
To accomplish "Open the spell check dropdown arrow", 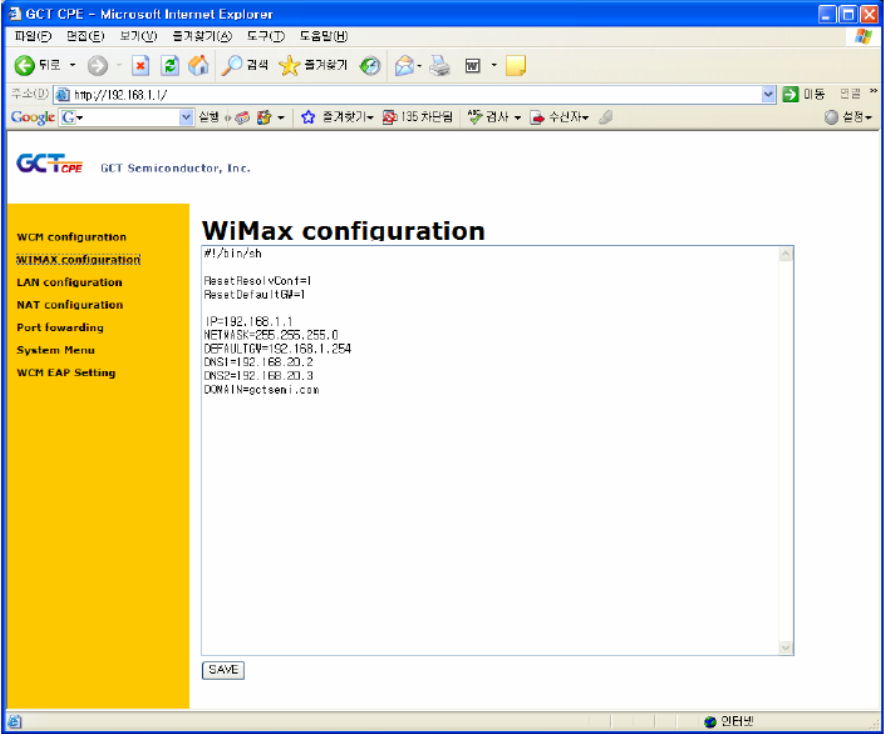I will 517,117.
